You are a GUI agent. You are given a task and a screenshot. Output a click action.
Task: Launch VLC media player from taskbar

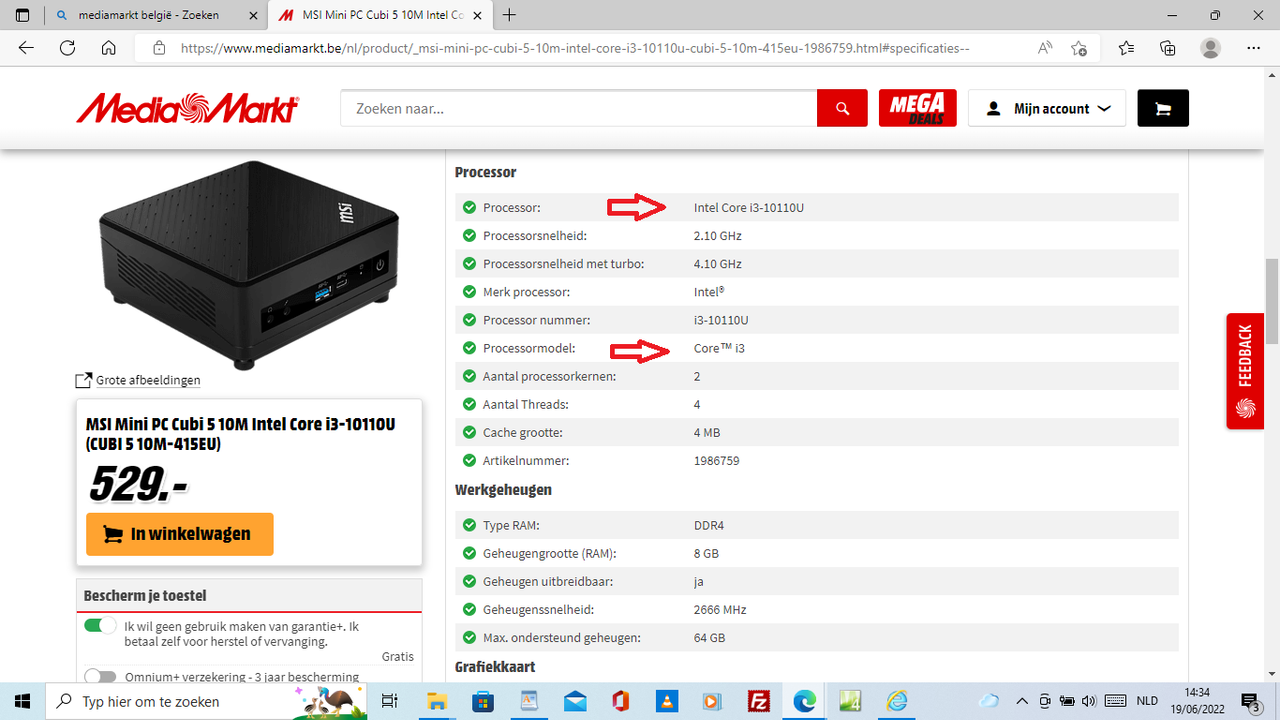666,701
